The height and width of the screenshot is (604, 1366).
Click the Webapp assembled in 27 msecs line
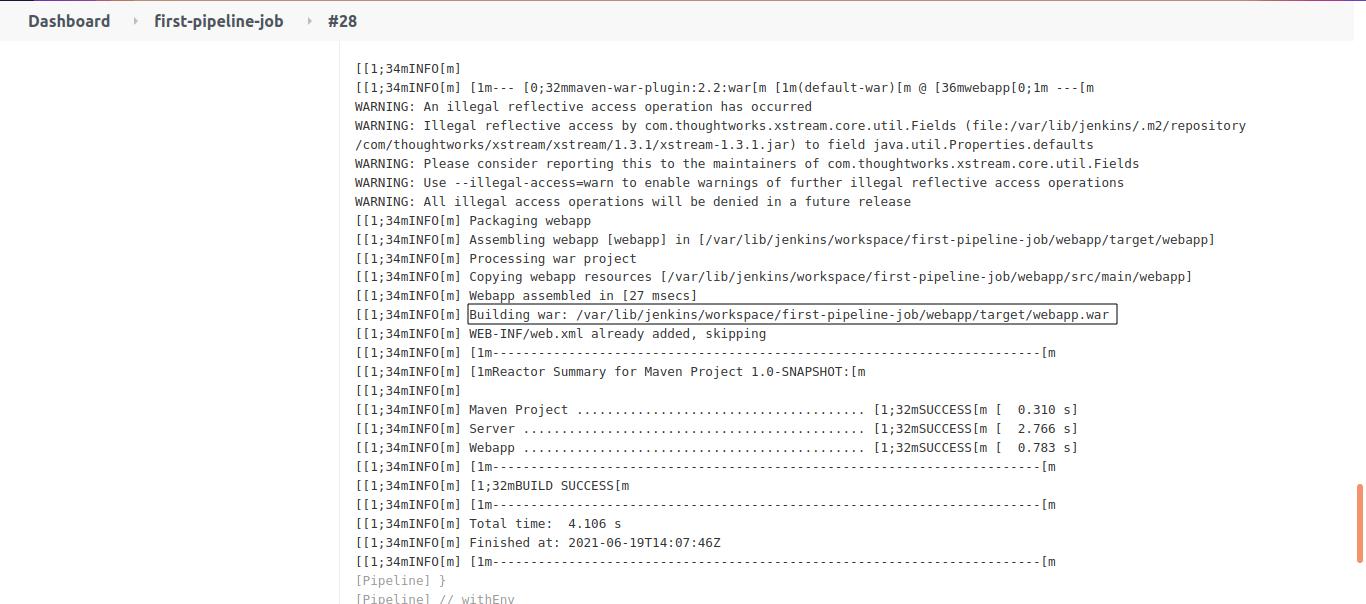(x=526, y=296)
